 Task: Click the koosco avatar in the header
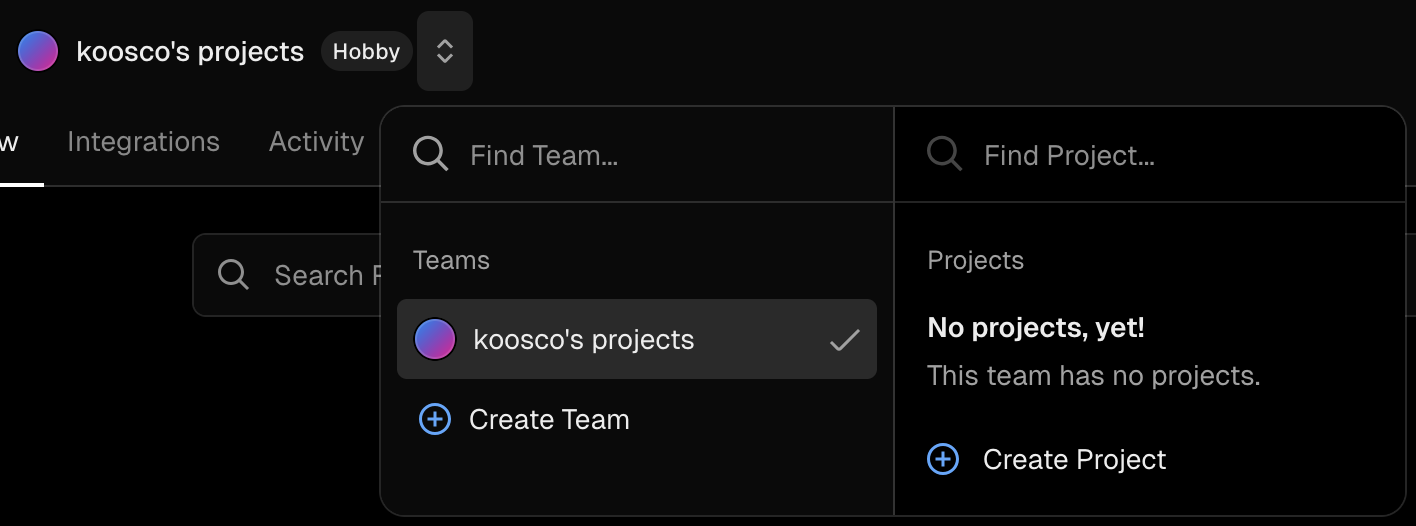tap(38, 51)
